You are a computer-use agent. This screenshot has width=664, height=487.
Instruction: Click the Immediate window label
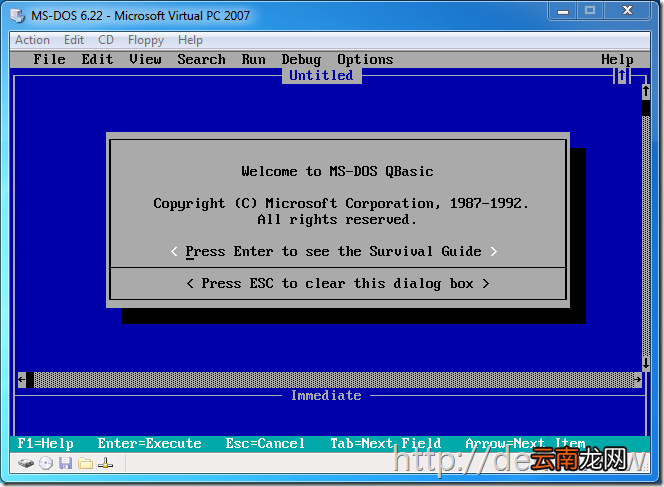[326, 395]
